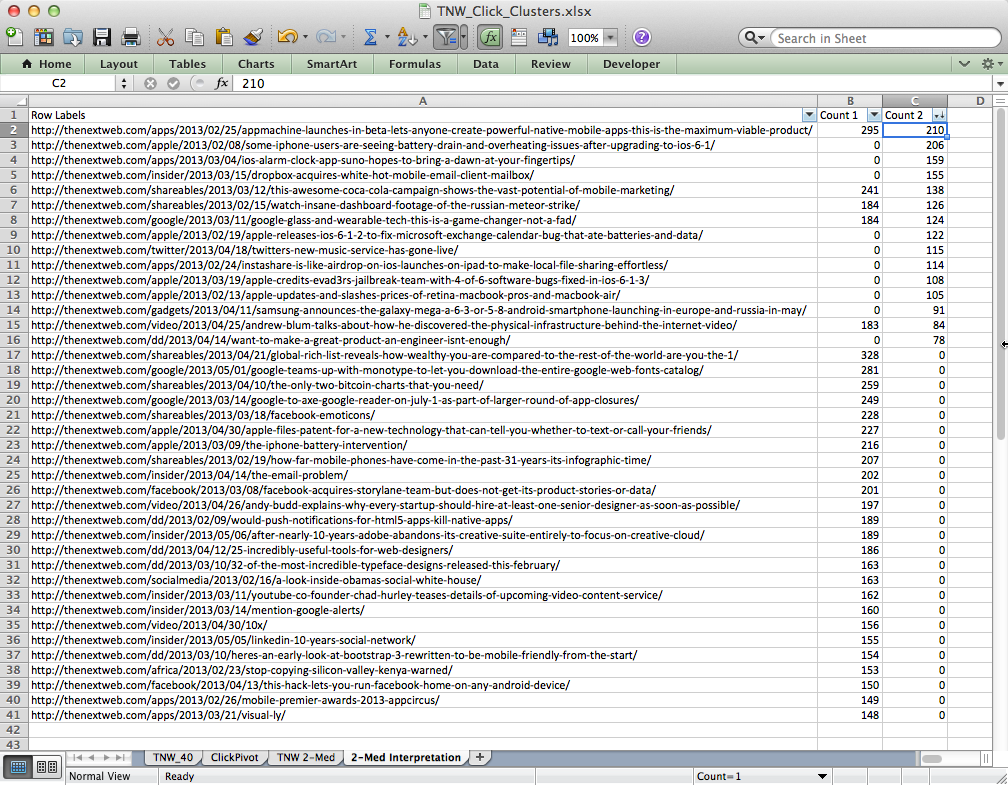Select the Cut scissors icon
The width and height of the screenshot is (1008, 785).
[x=166, y=38]
